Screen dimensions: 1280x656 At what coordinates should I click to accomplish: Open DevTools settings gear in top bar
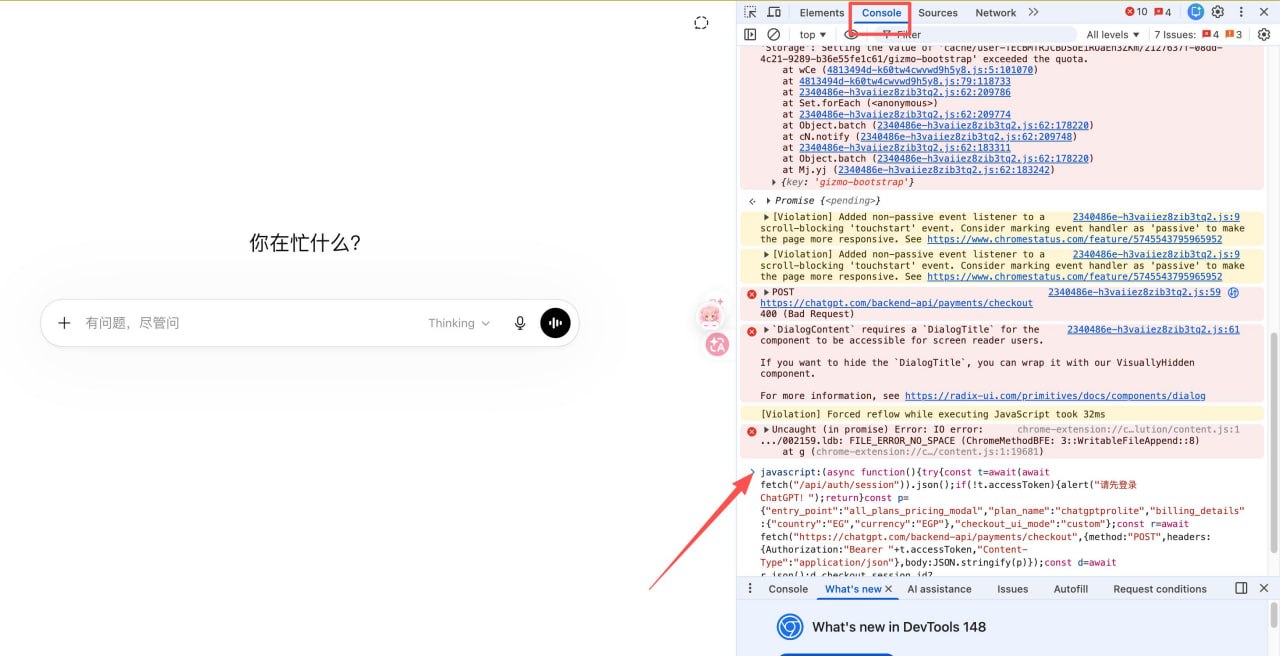1218,12
